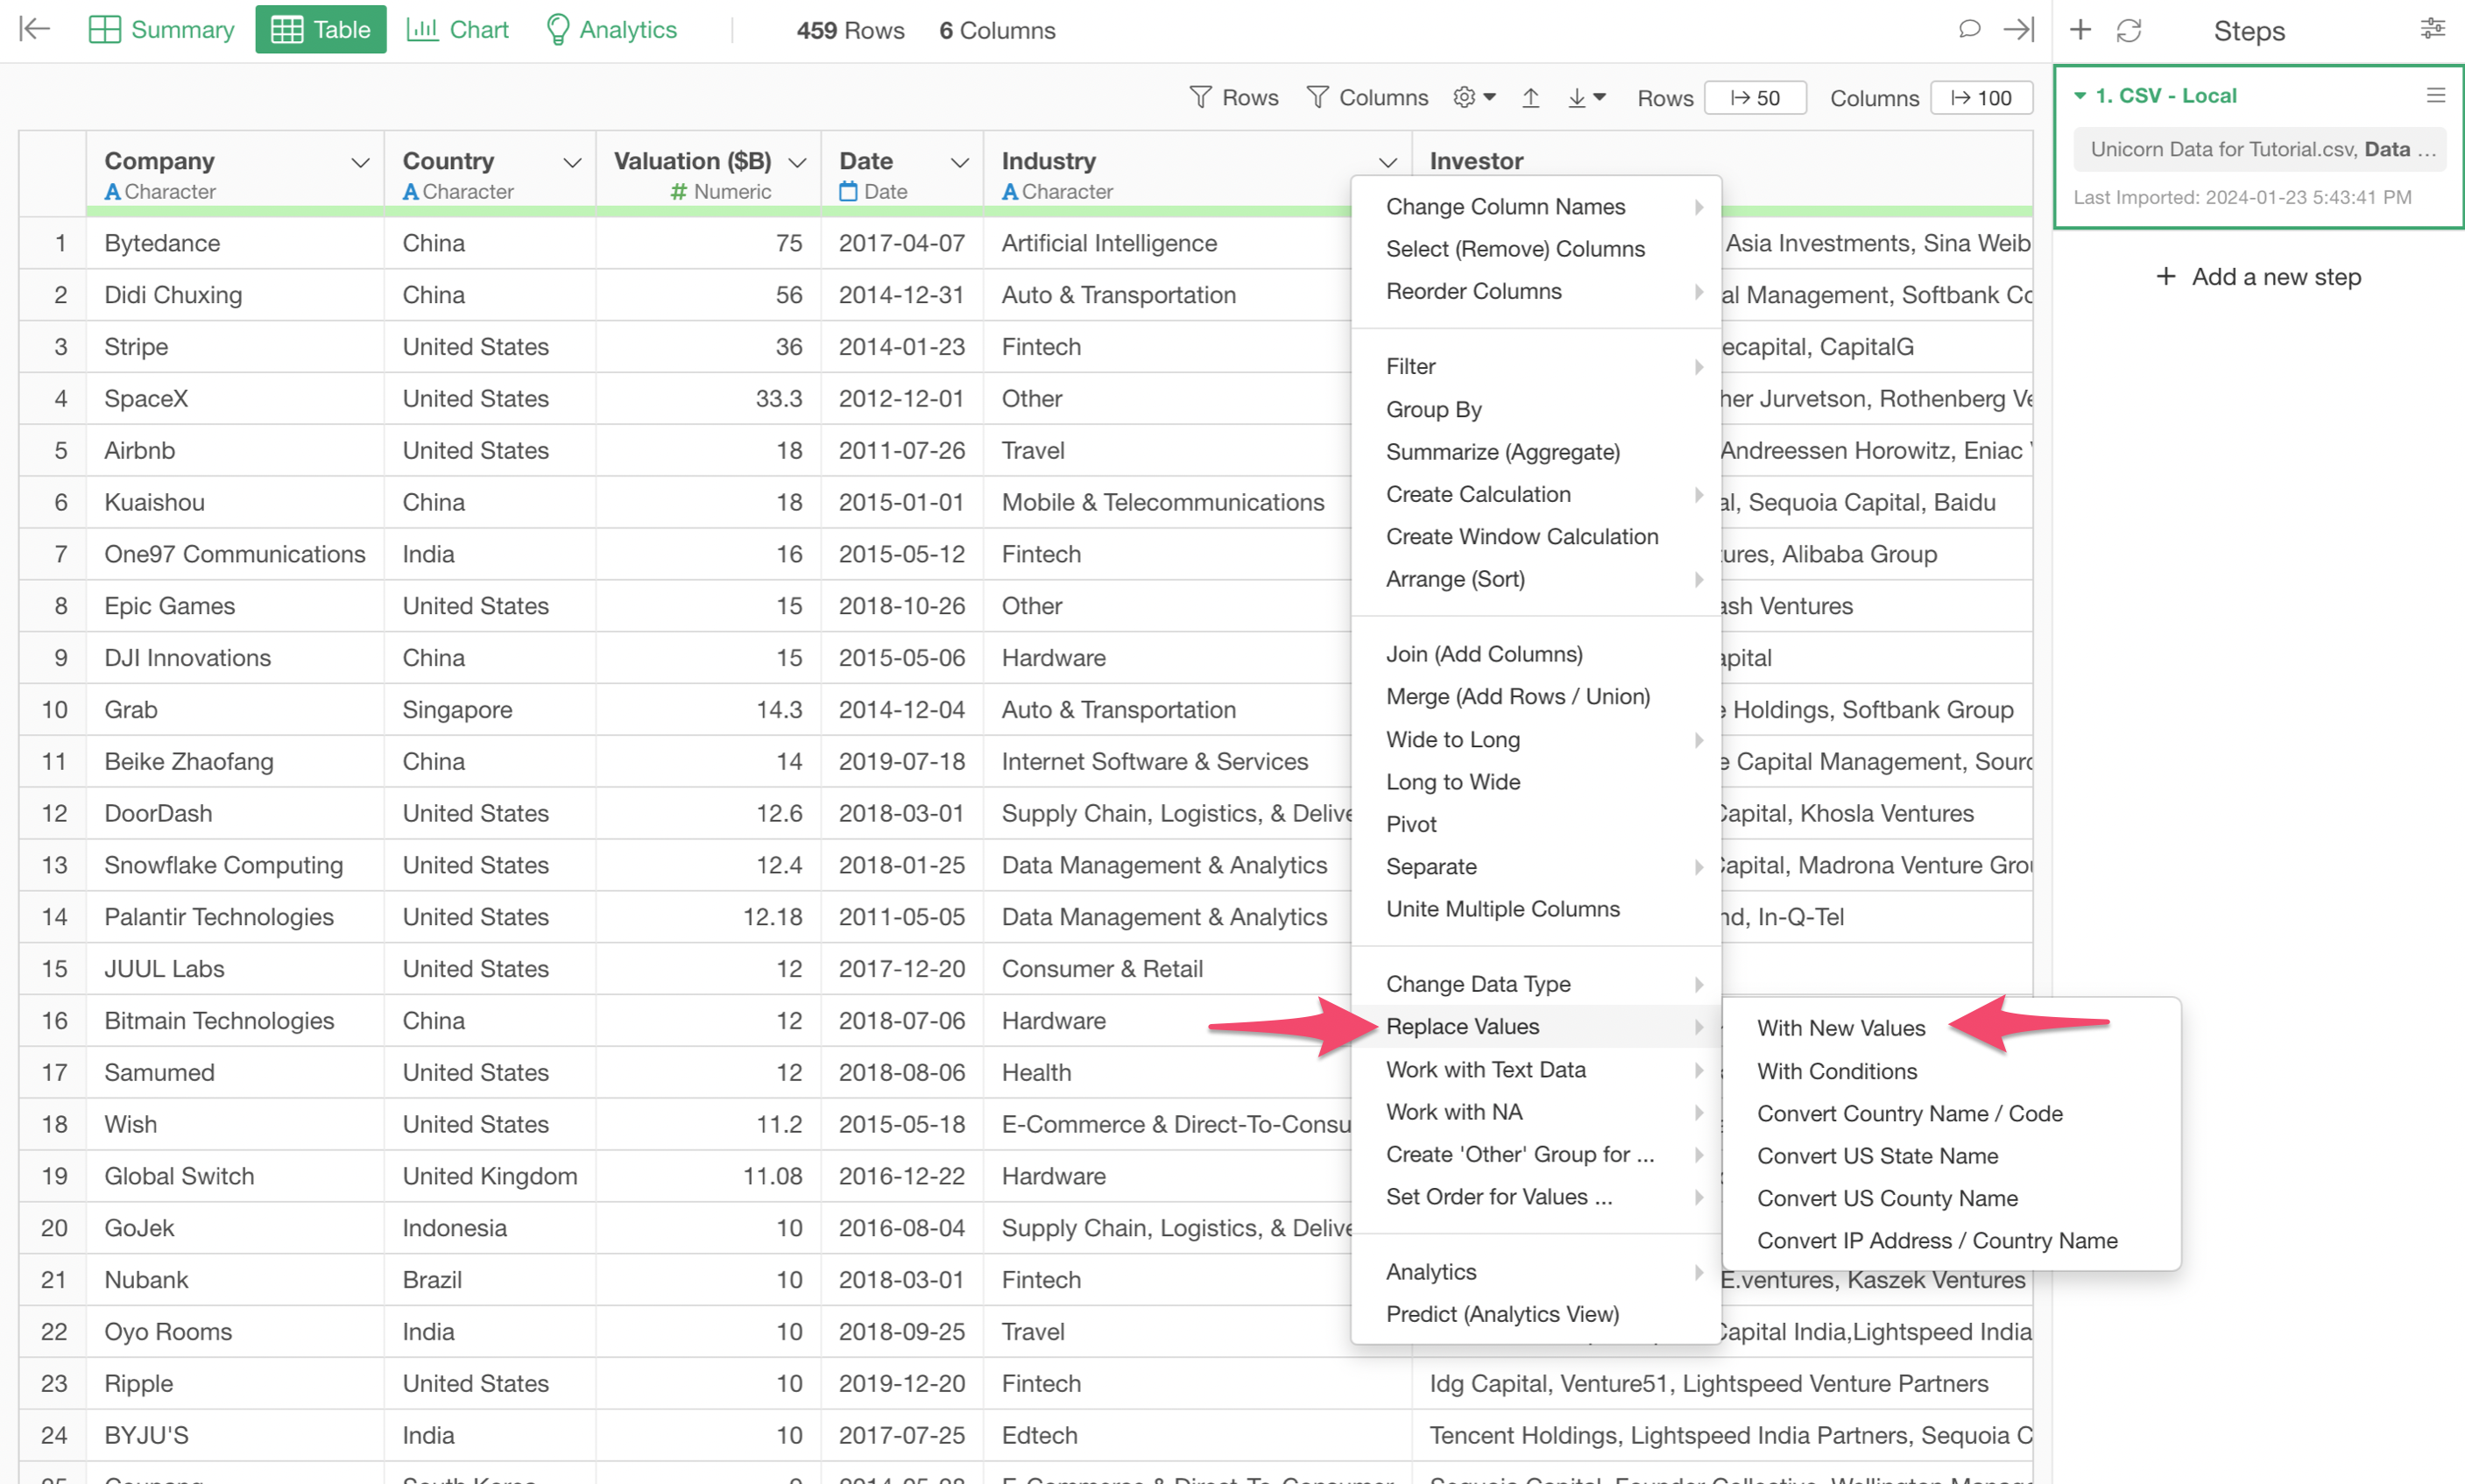Click Add a new step
Screen dimensions: 2465x1484
(x=2258, y=276)
